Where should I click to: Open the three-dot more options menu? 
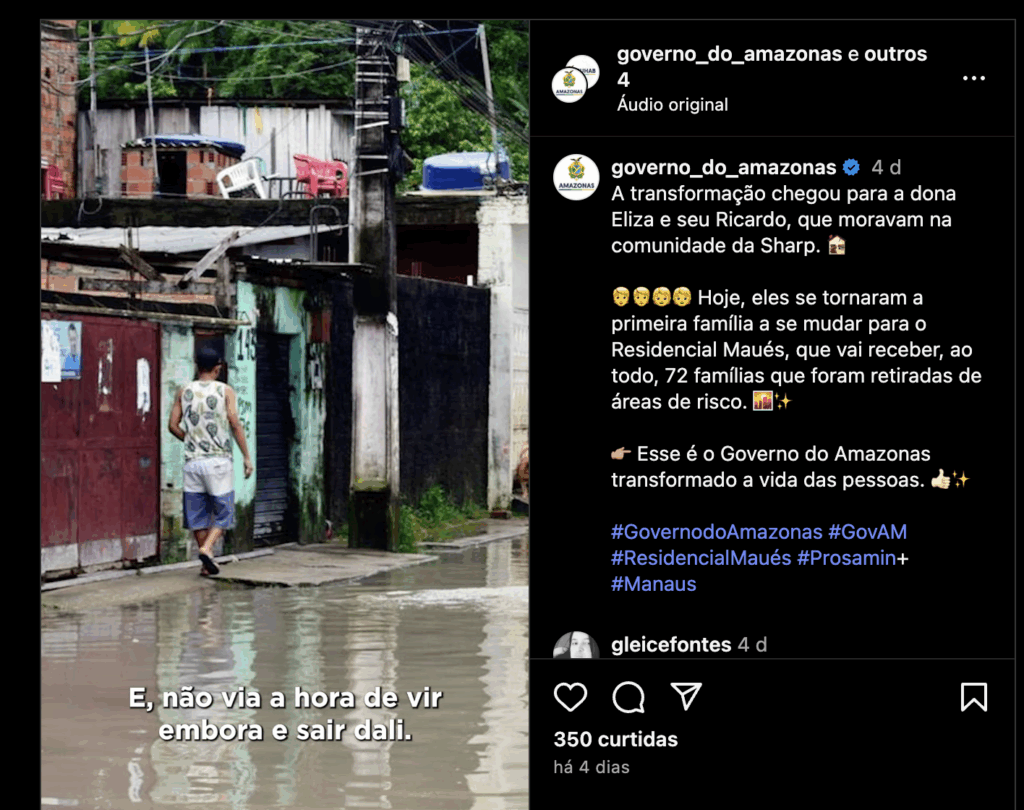point(973,78)
